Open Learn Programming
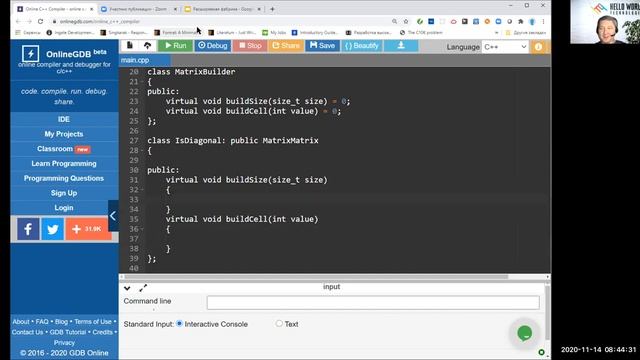This screenshot has width=640, height=360. pyautogui.click(x=64, y=163)
